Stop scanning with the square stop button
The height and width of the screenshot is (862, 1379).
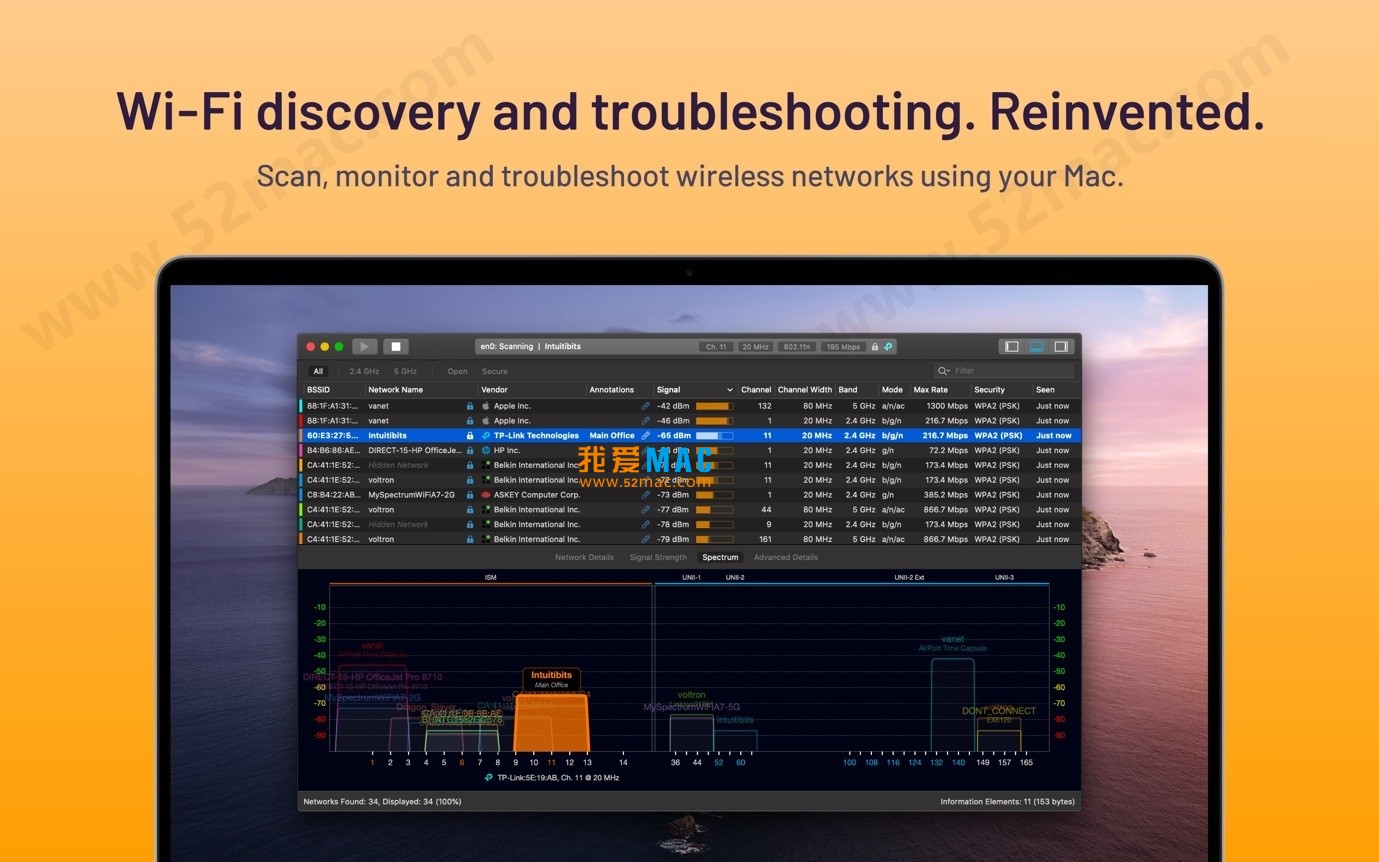pos(396,346)
